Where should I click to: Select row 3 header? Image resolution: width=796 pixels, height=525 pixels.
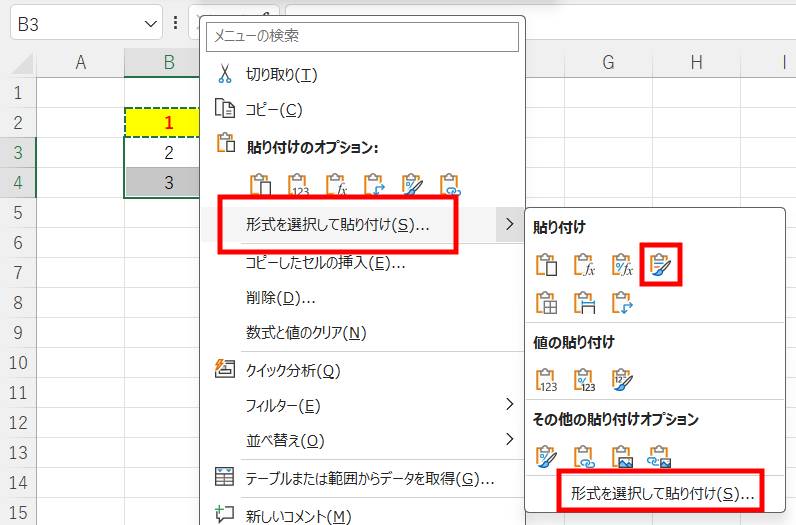[x=18, y=152]
